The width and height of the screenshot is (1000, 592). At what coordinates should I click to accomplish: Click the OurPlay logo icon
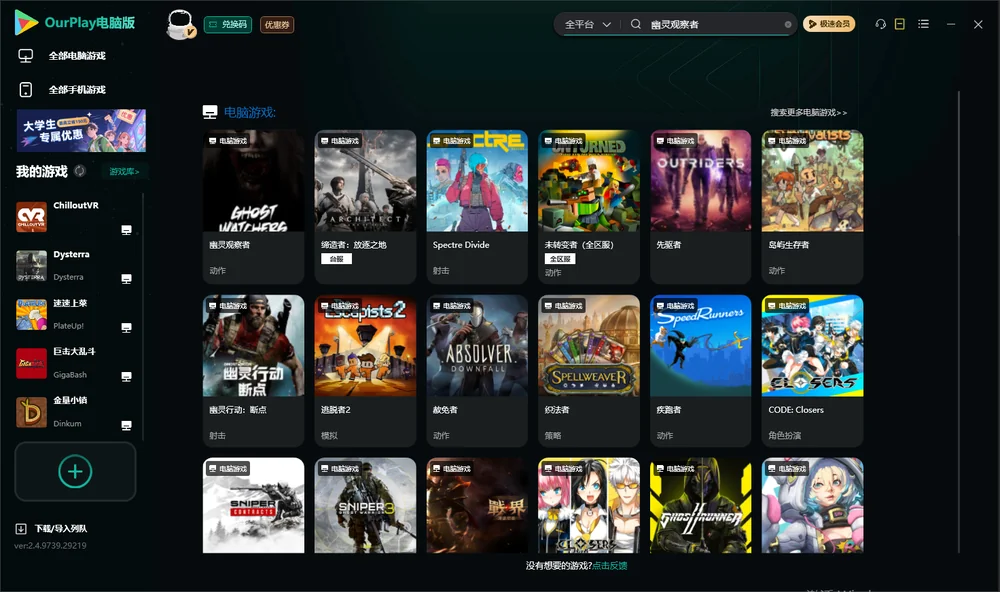(26, 22)
